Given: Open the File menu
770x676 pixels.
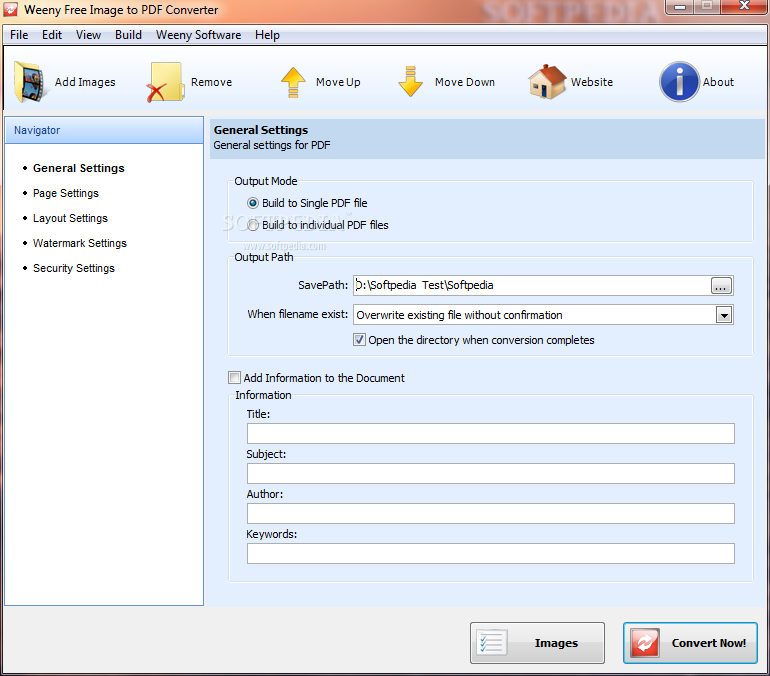Looking at the screenshot, I should pos(19,35).
